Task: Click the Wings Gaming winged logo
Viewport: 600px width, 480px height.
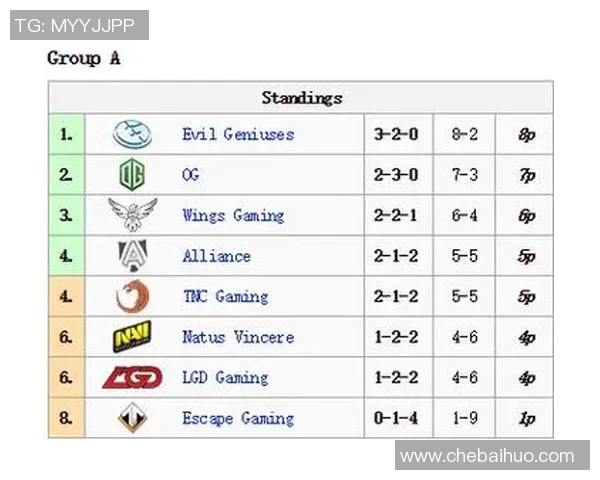Action: (132, 215)
